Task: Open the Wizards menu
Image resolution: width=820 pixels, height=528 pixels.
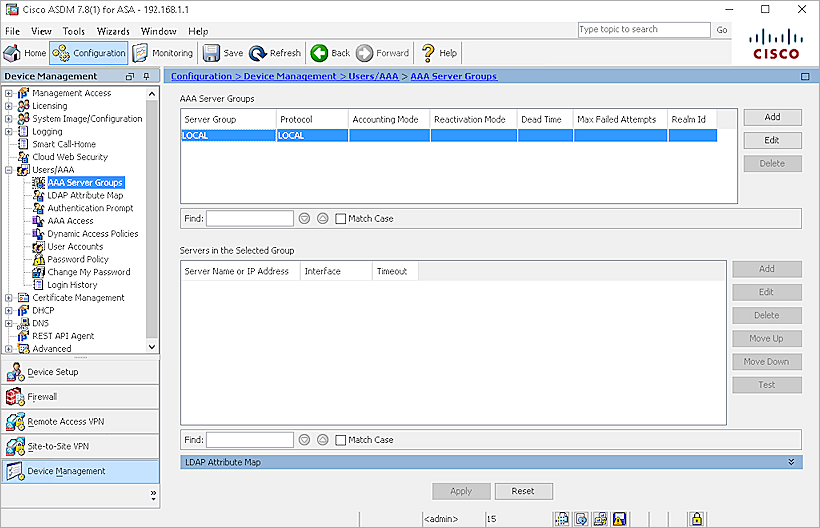Action: click(113, 31)
